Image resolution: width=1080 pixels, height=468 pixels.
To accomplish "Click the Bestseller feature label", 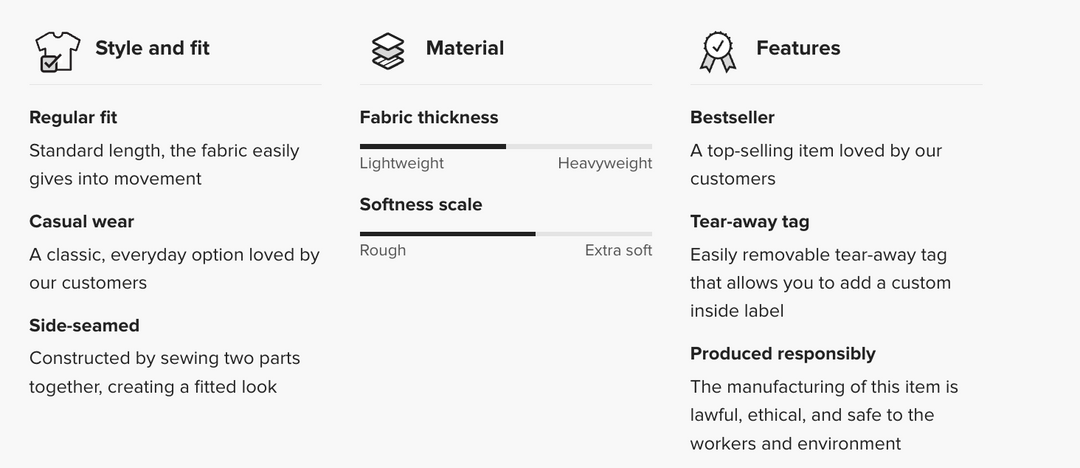I will (x=732, y=117).
